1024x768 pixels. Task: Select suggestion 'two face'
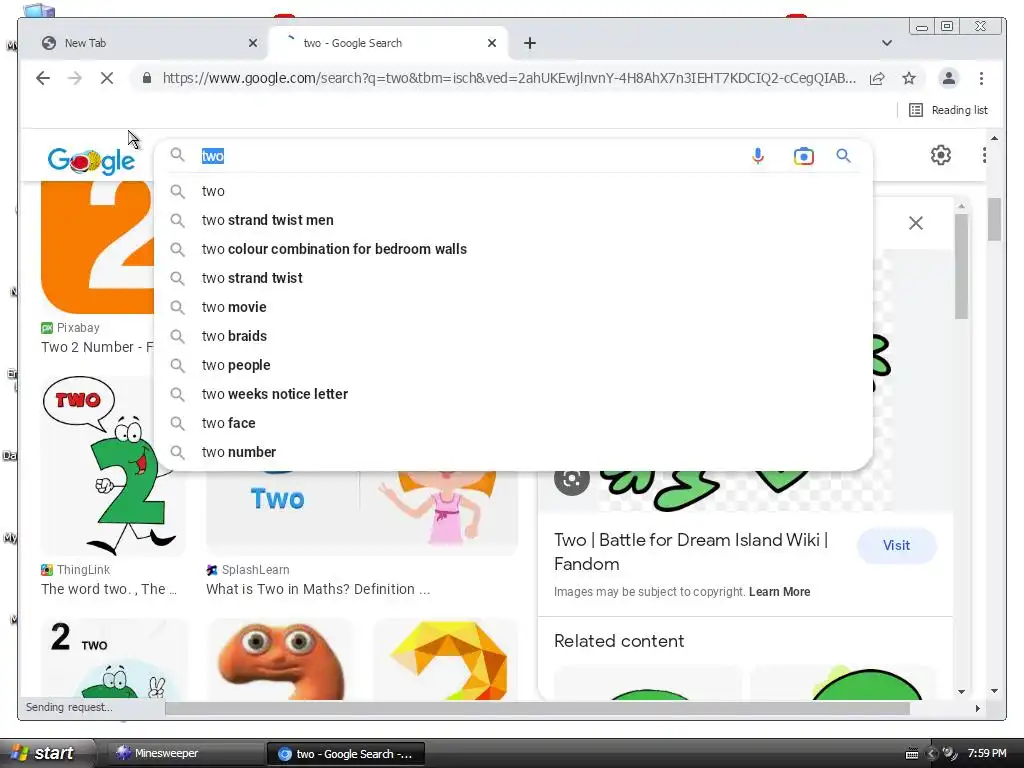[513, 423]
